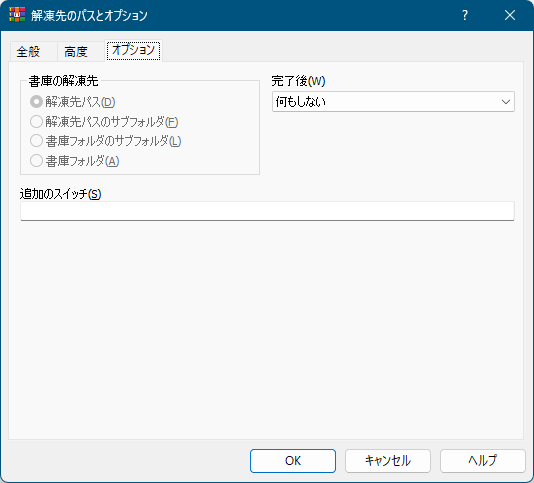Image resolution: width=534 pixels, height=483 pixels.
Task: Select the 解凍先パス(D) radio button
Action: pos(36,102)
